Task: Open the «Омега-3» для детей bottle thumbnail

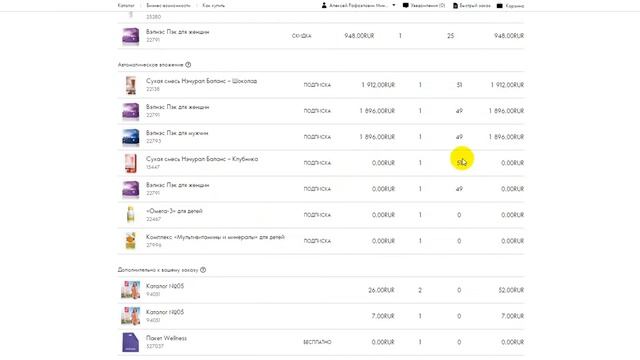Action: click(x=131, y=215)
